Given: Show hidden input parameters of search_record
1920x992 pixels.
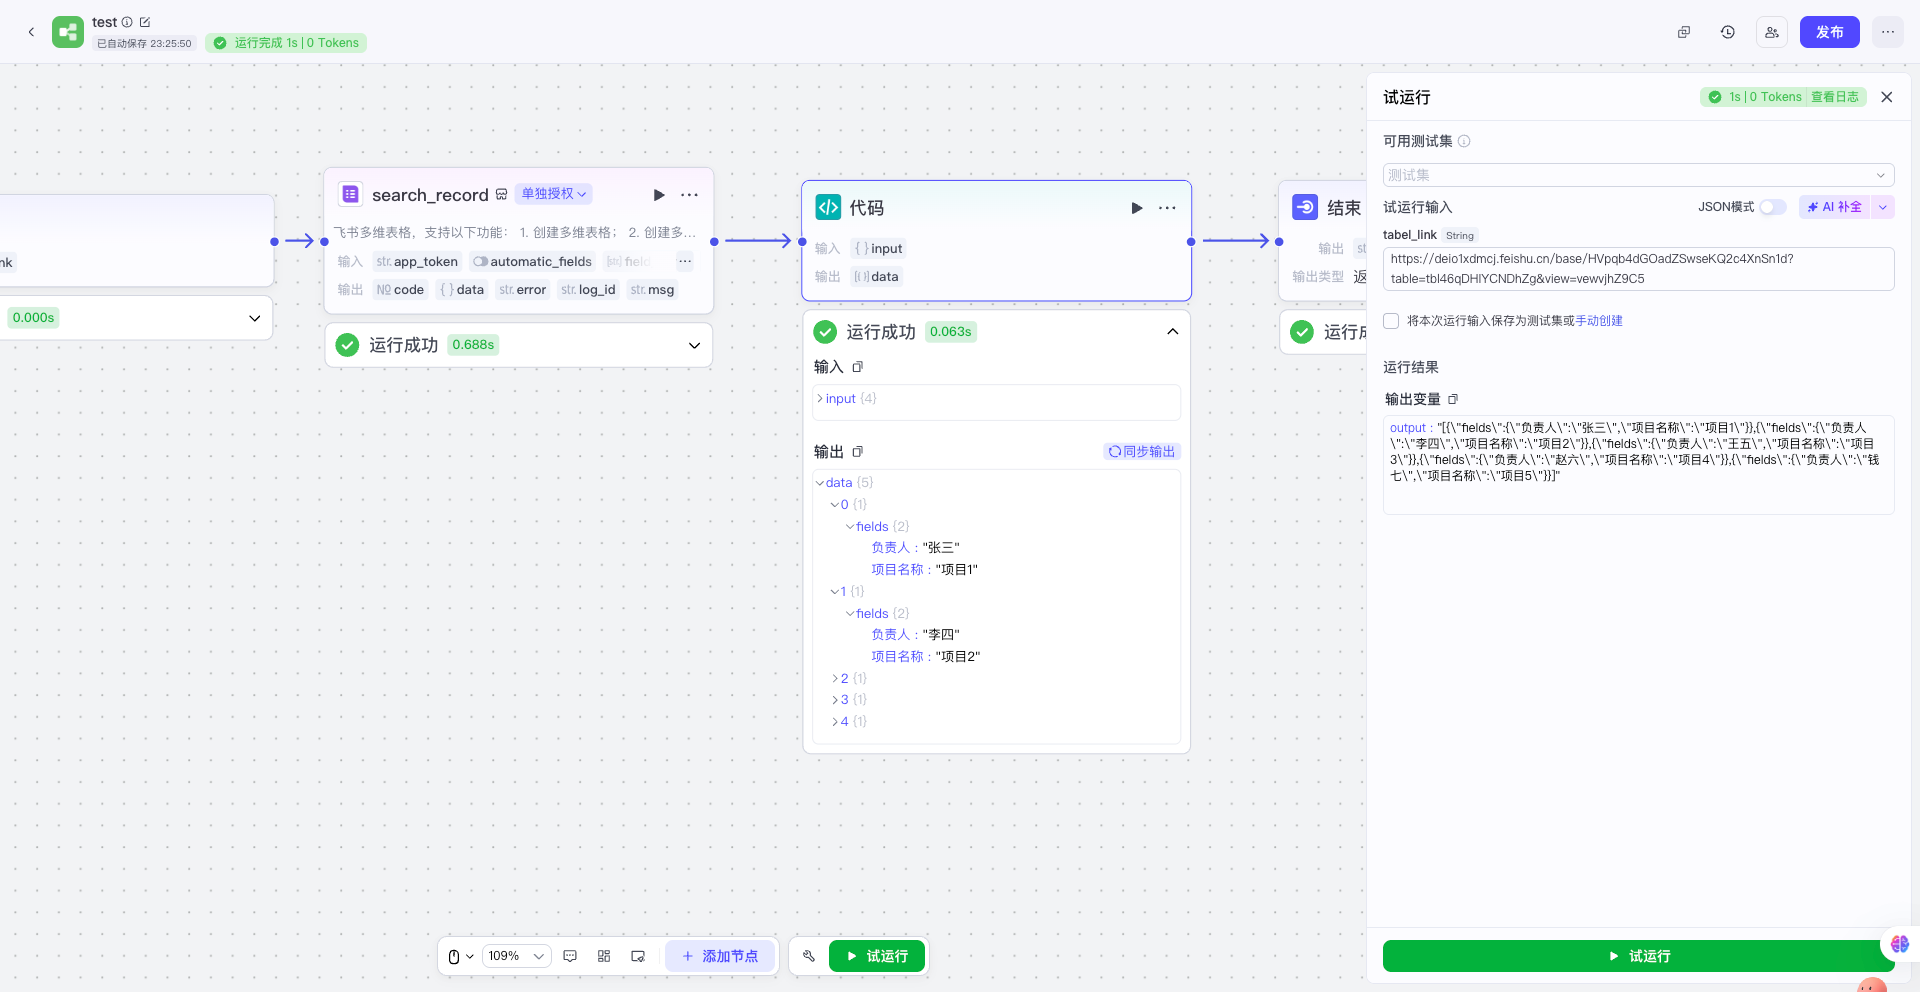Looking at the screenshot, I should (x=685, y=261).
